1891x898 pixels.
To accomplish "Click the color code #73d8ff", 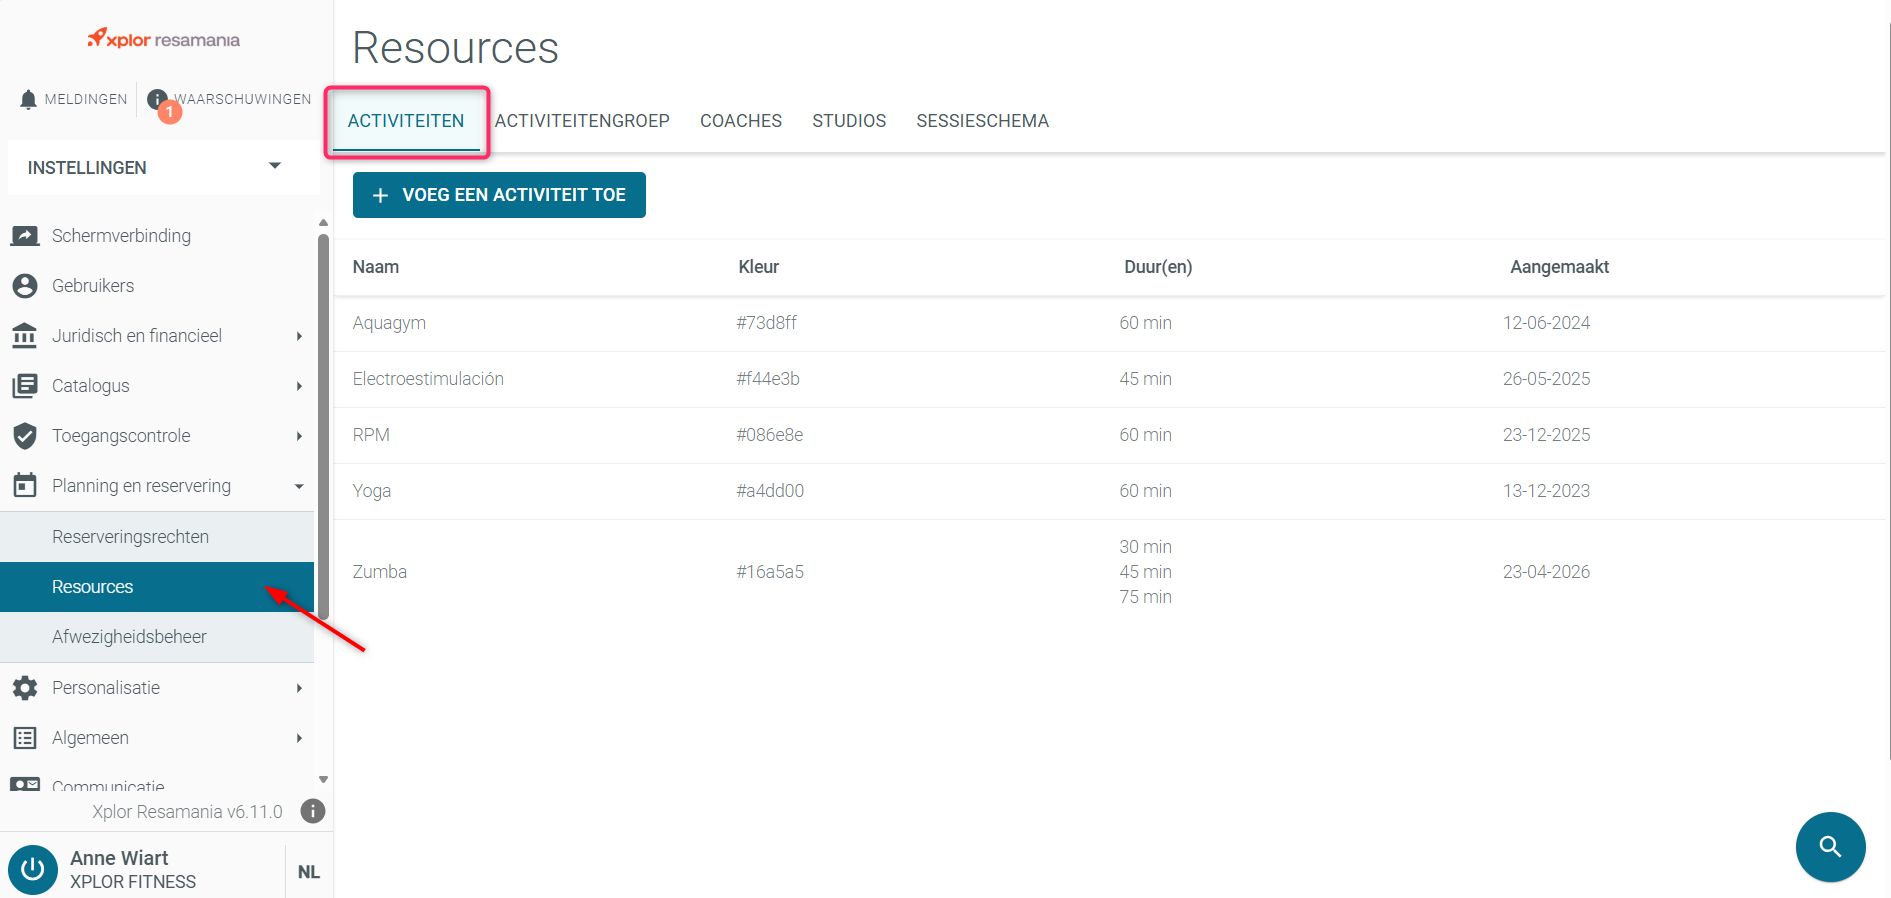I will pos(766,323).
